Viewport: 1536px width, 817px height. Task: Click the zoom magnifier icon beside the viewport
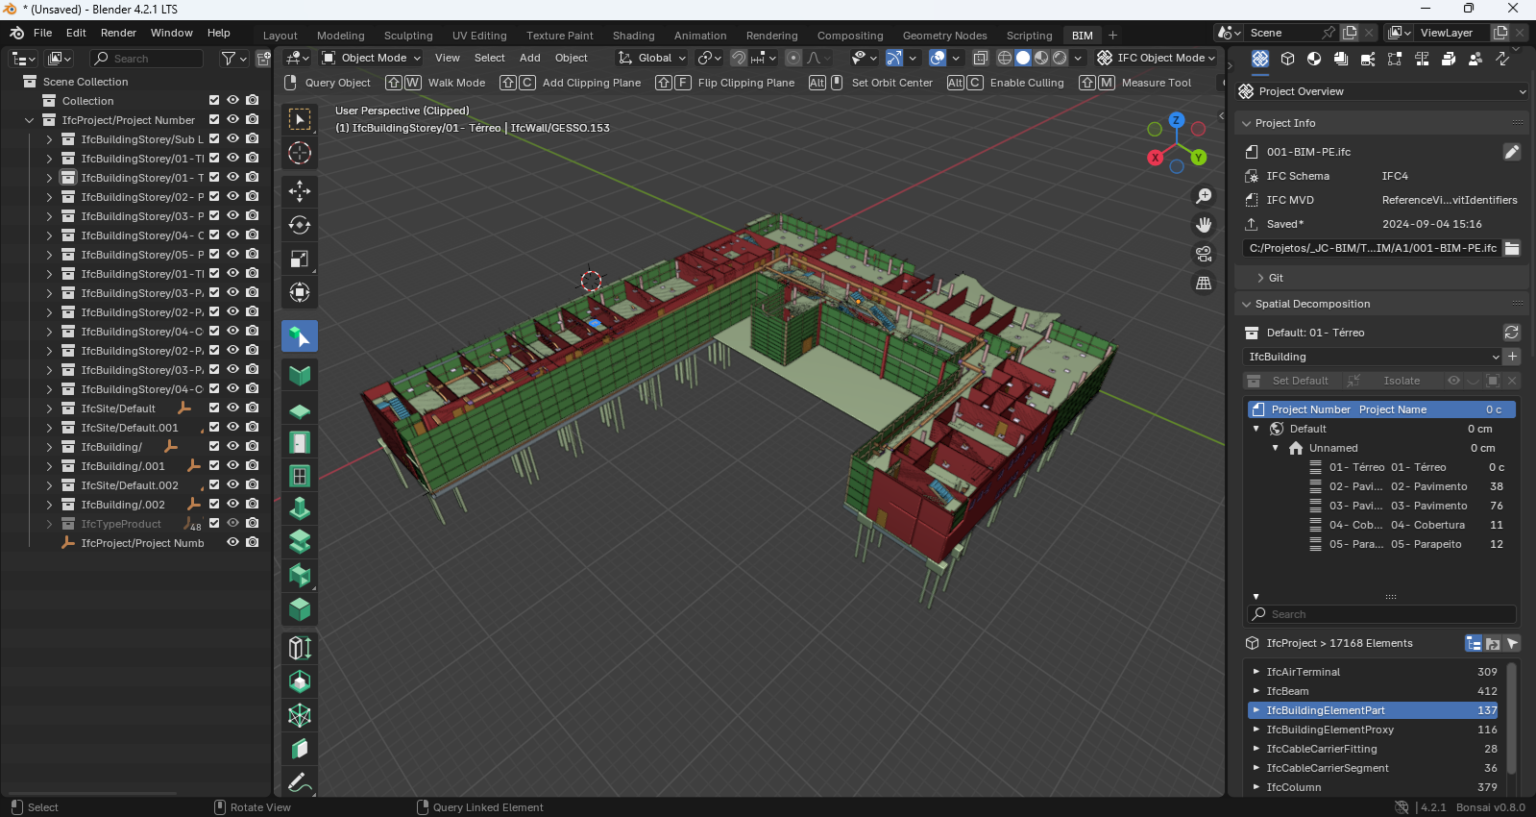point(1203,196)
